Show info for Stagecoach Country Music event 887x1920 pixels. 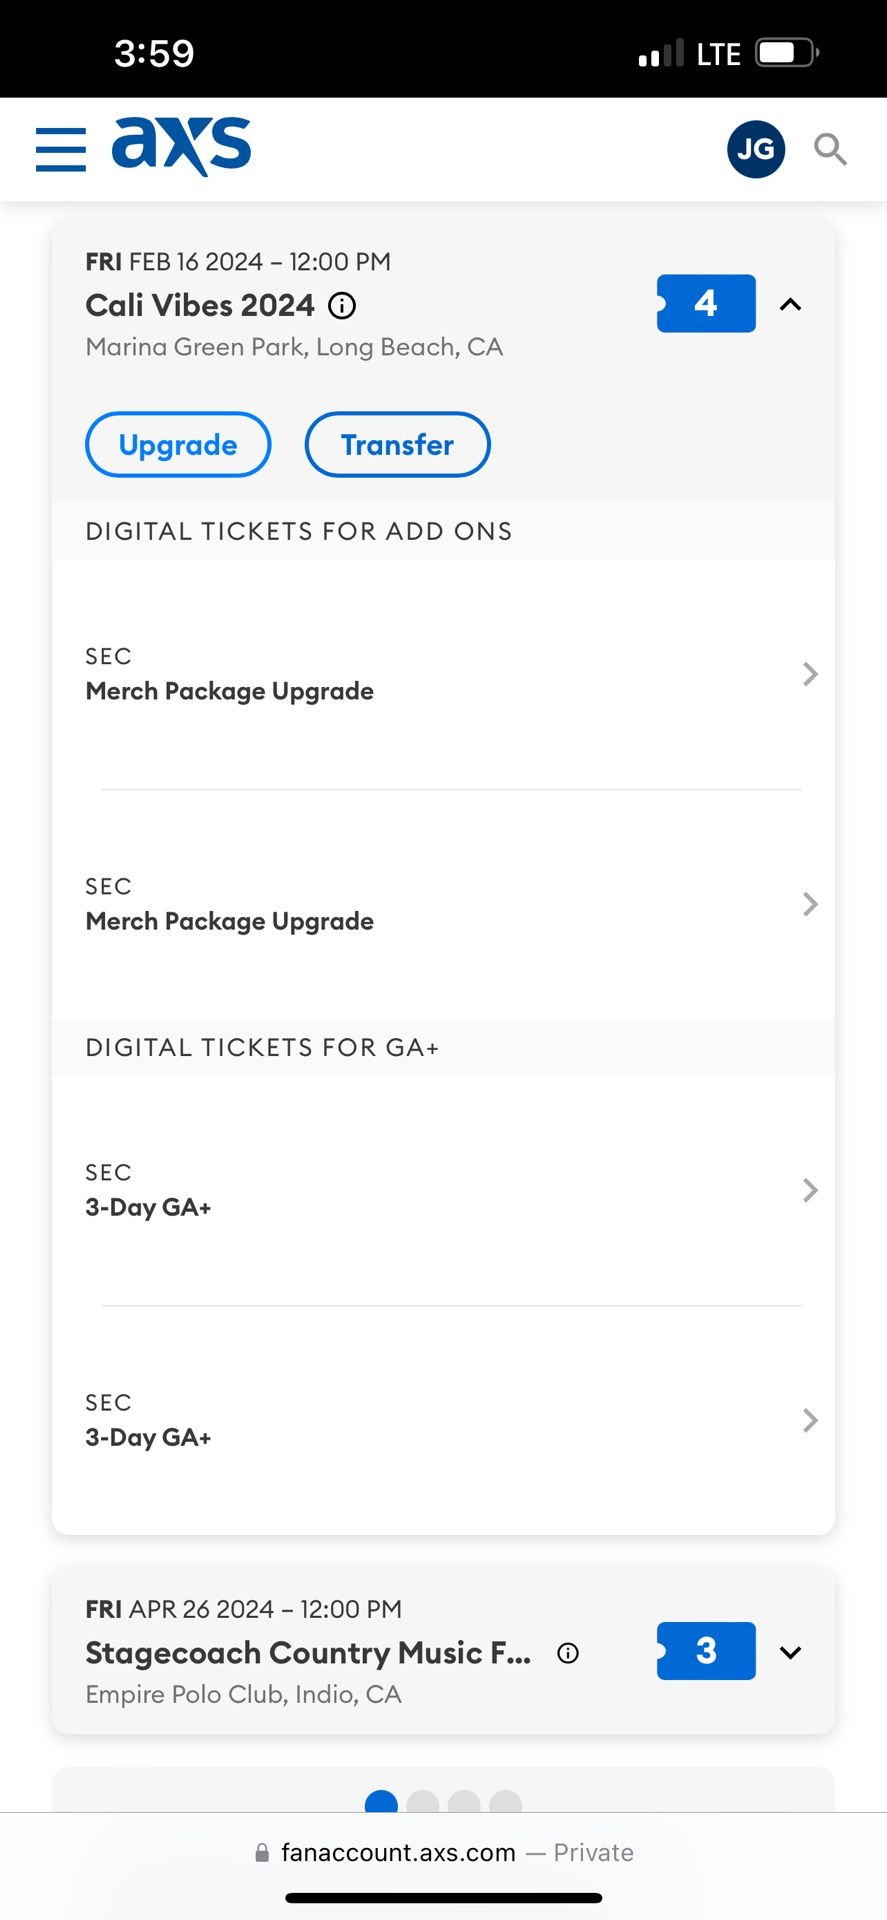568,1653
